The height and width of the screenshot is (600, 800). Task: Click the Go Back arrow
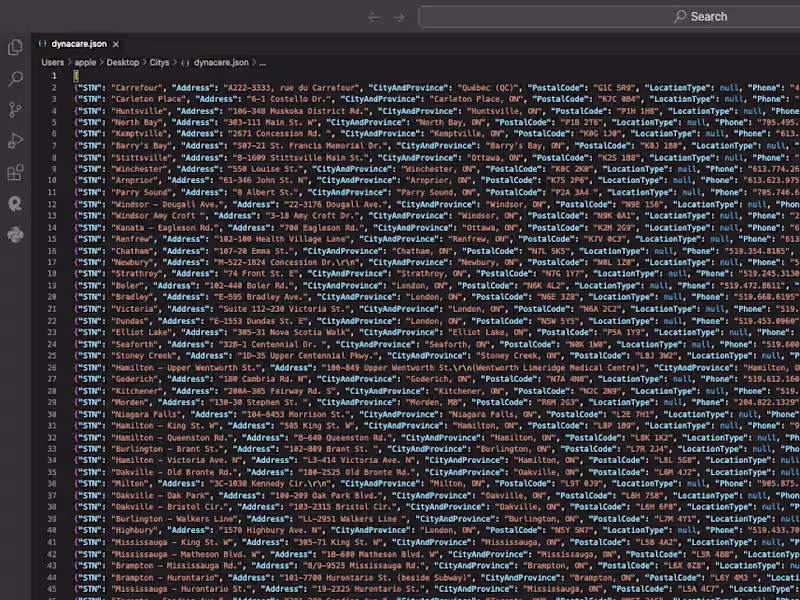point(374,17)
